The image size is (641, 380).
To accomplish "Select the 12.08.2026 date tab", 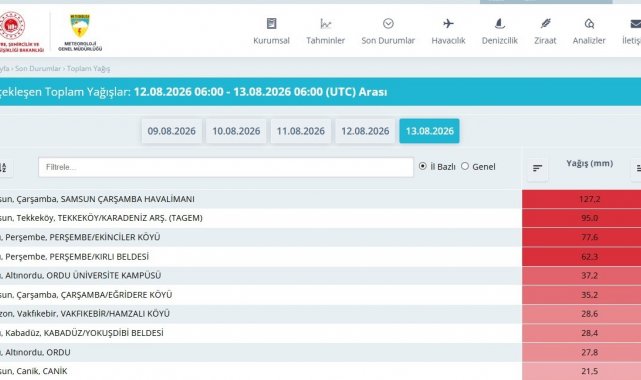I will [365, 131].
